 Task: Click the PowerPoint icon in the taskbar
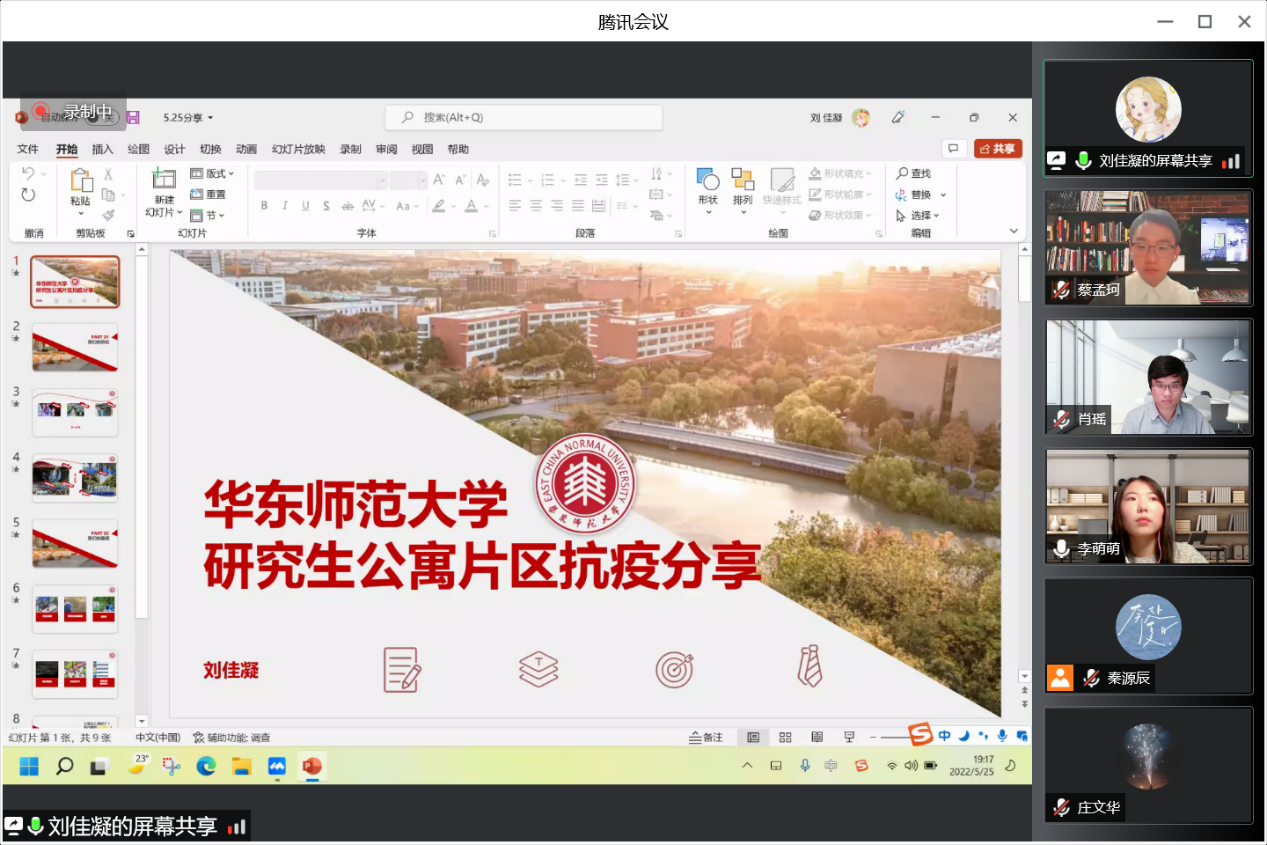click(x=312, y=767)
